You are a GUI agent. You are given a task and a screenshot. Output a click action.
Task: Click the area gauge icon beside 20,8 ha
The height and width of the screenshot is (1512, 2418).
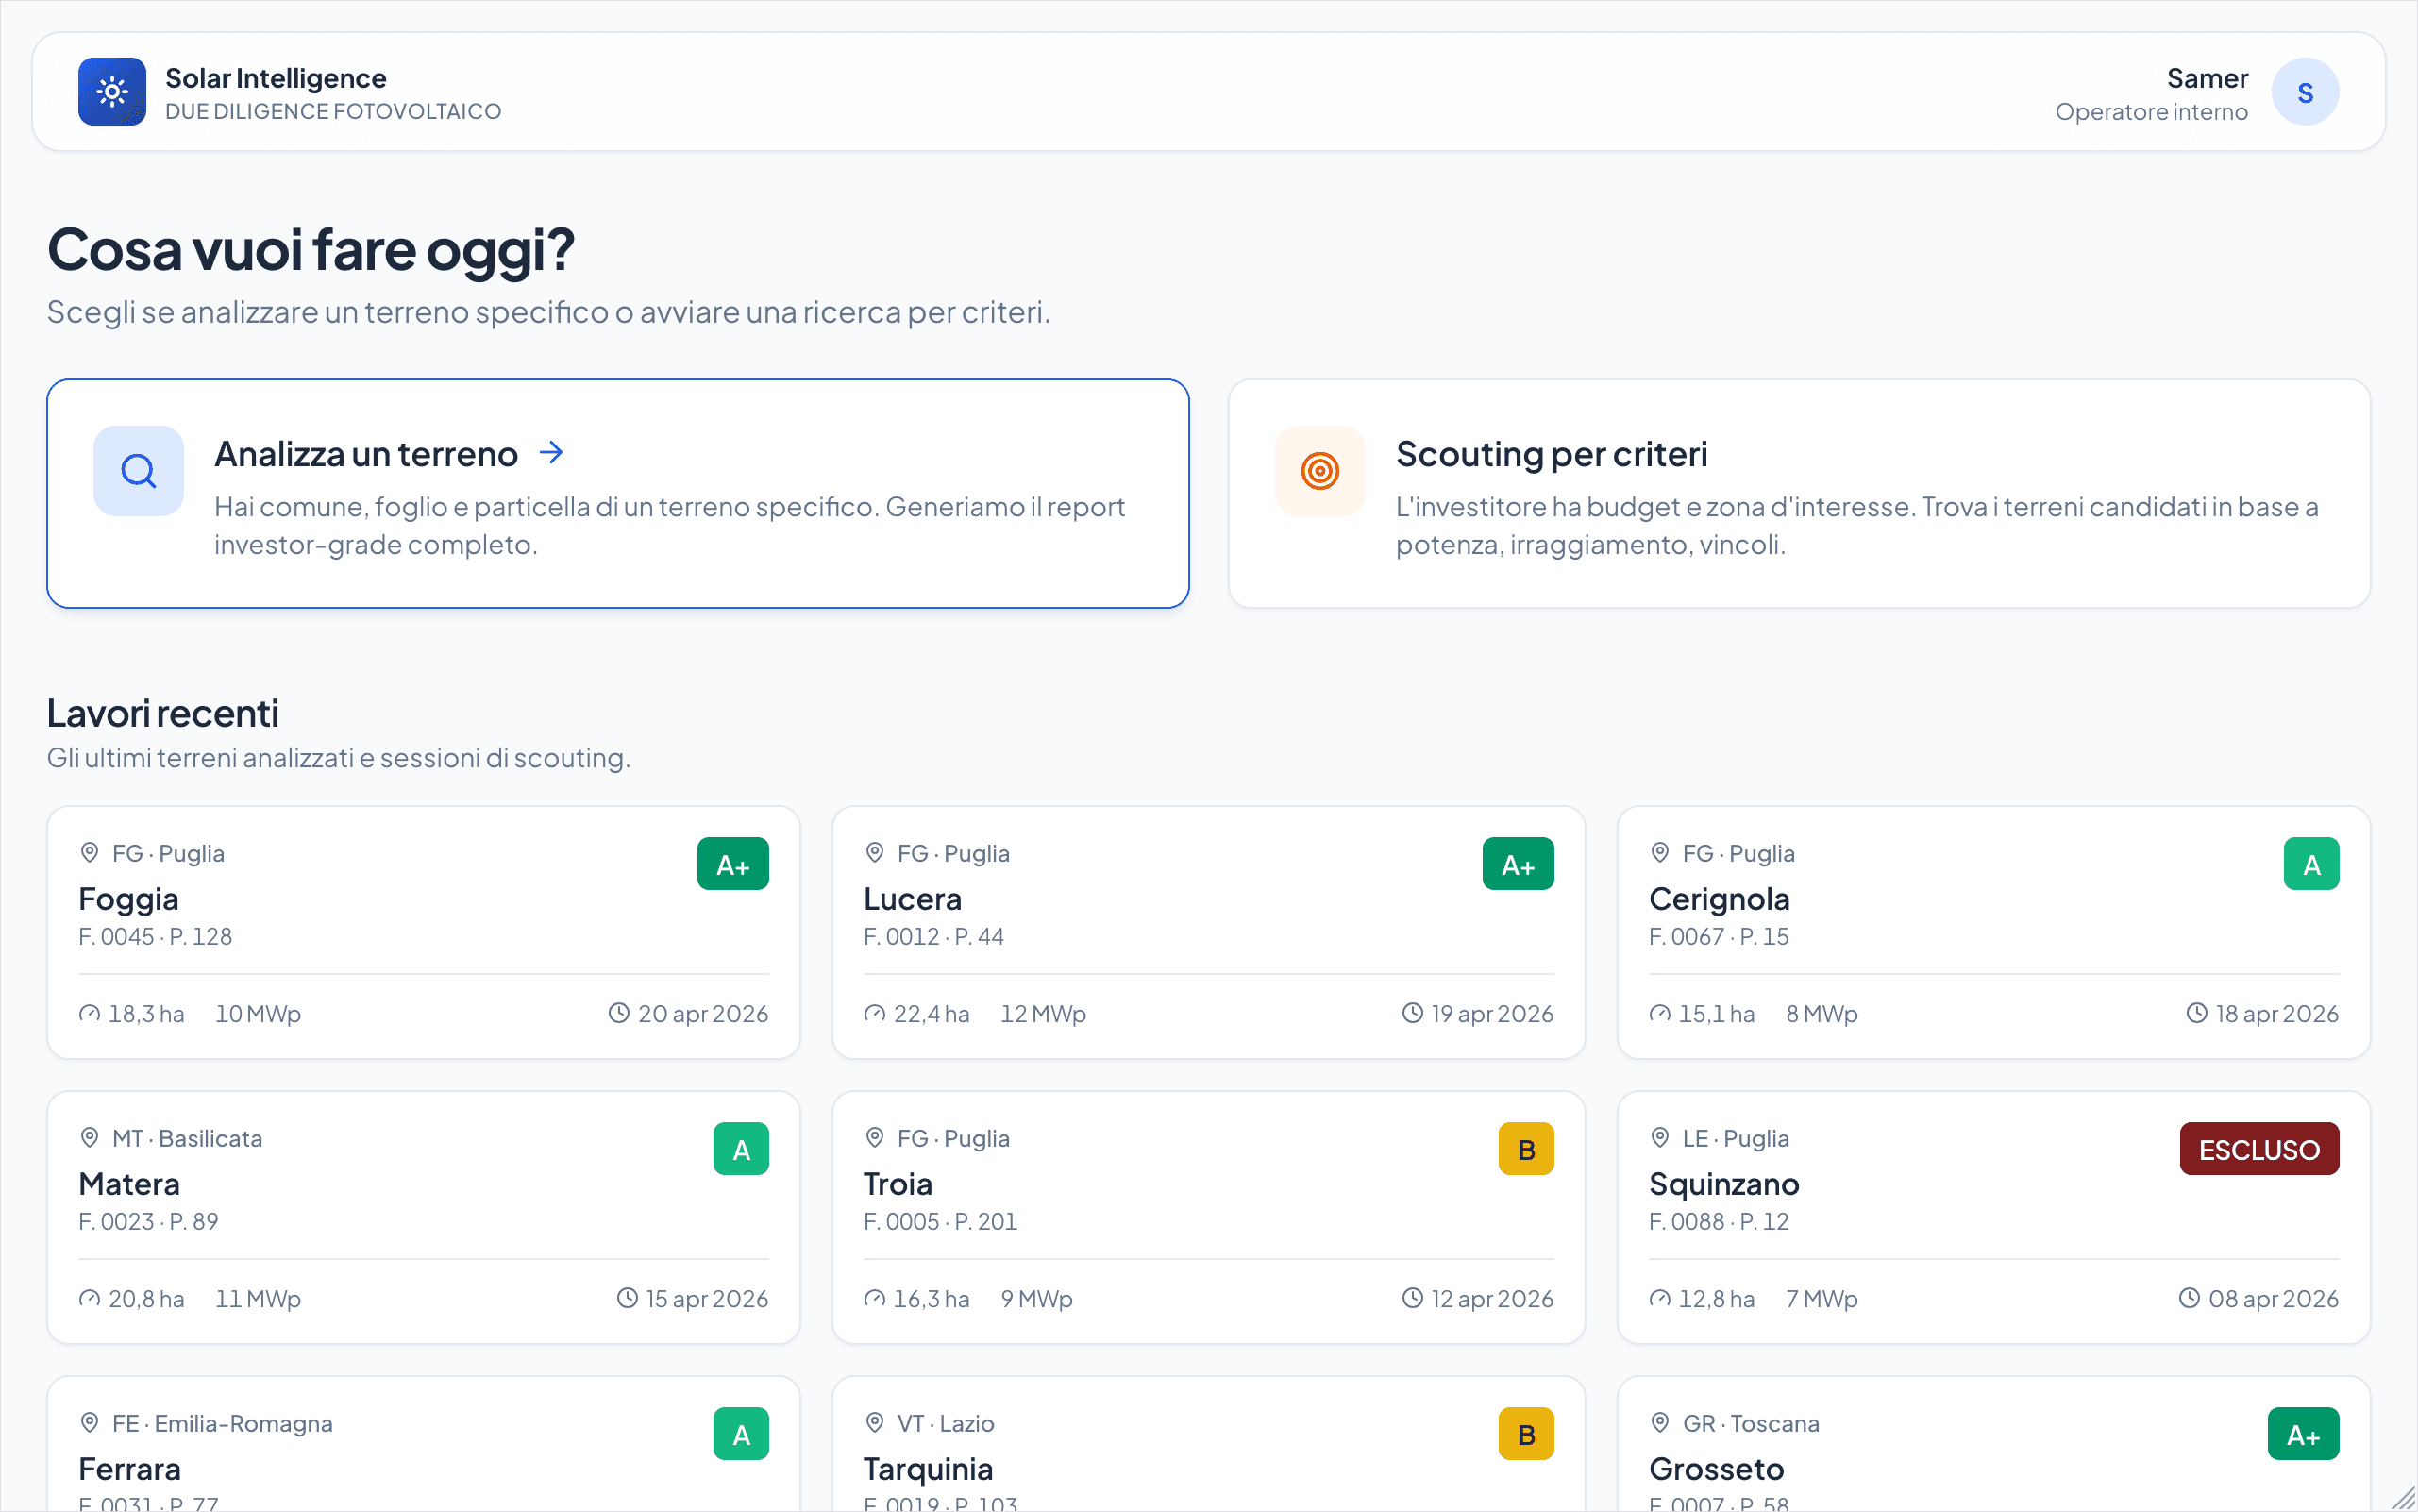[x=89, y=1299]
